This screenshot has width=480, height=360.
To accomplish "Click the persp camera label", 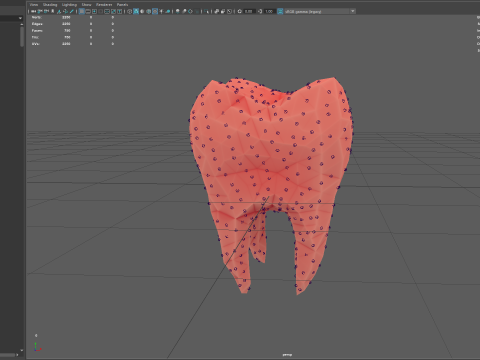I will pyautogui.click(x=287, y=355).
